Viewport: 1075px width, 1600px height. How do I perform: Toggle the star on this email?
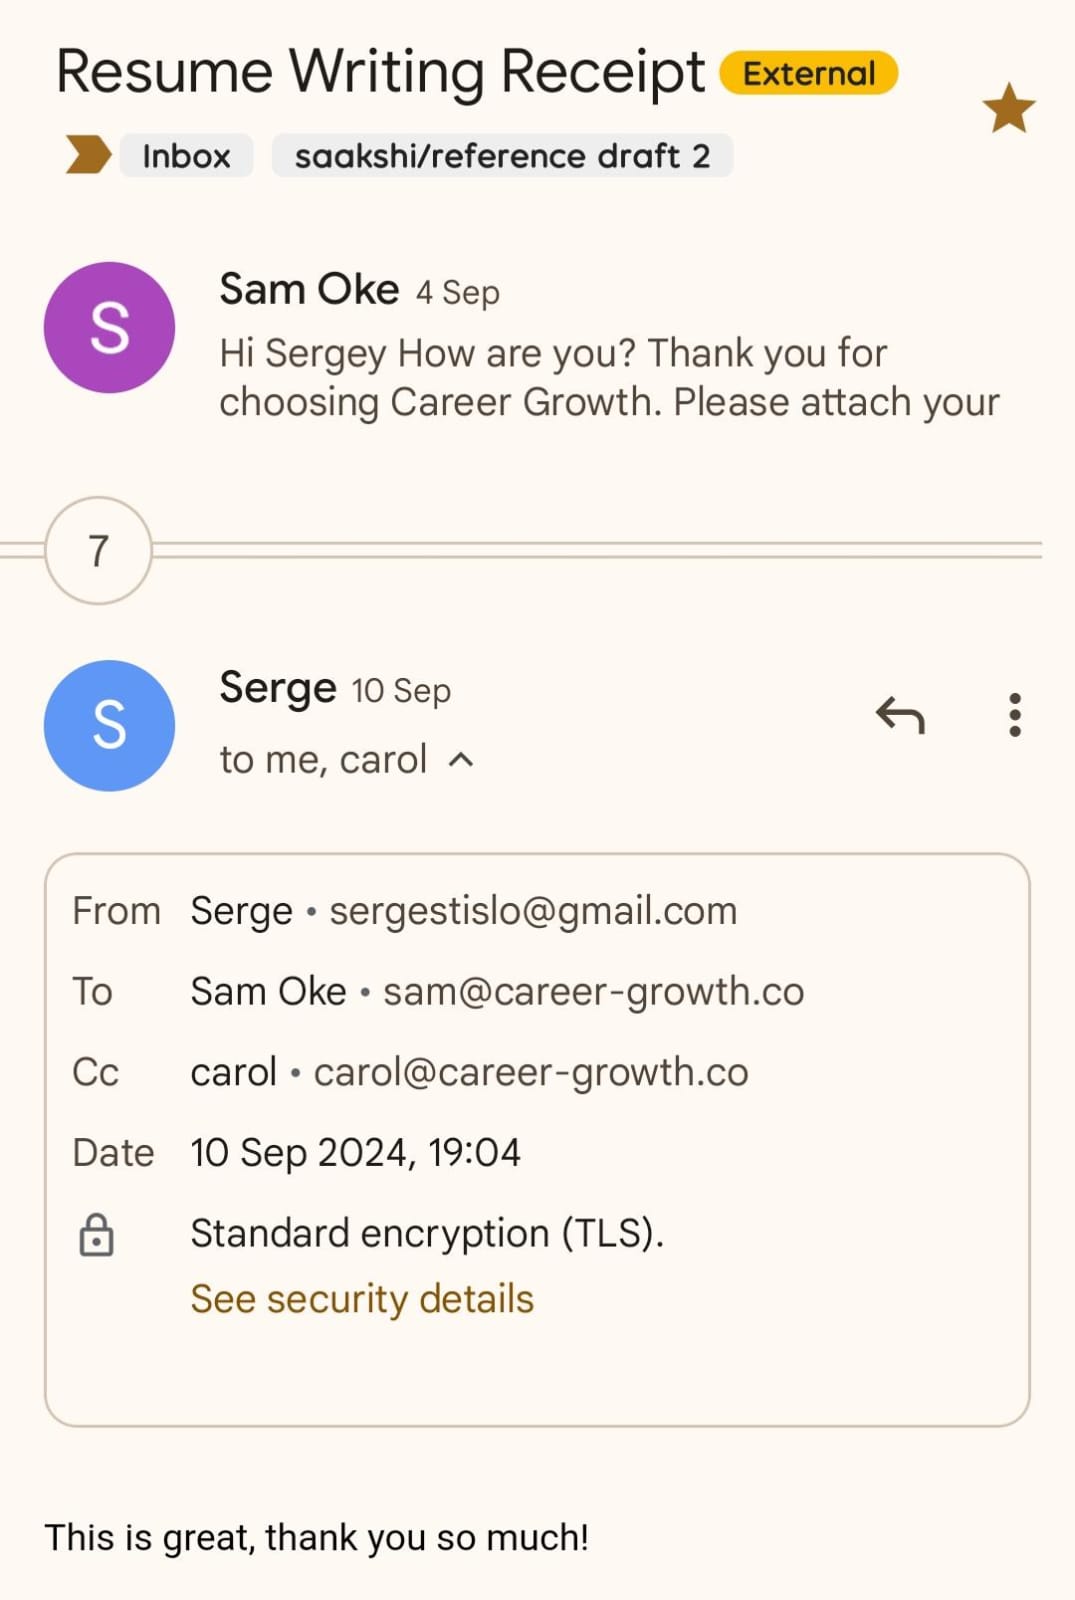(x=1008, y=108)
